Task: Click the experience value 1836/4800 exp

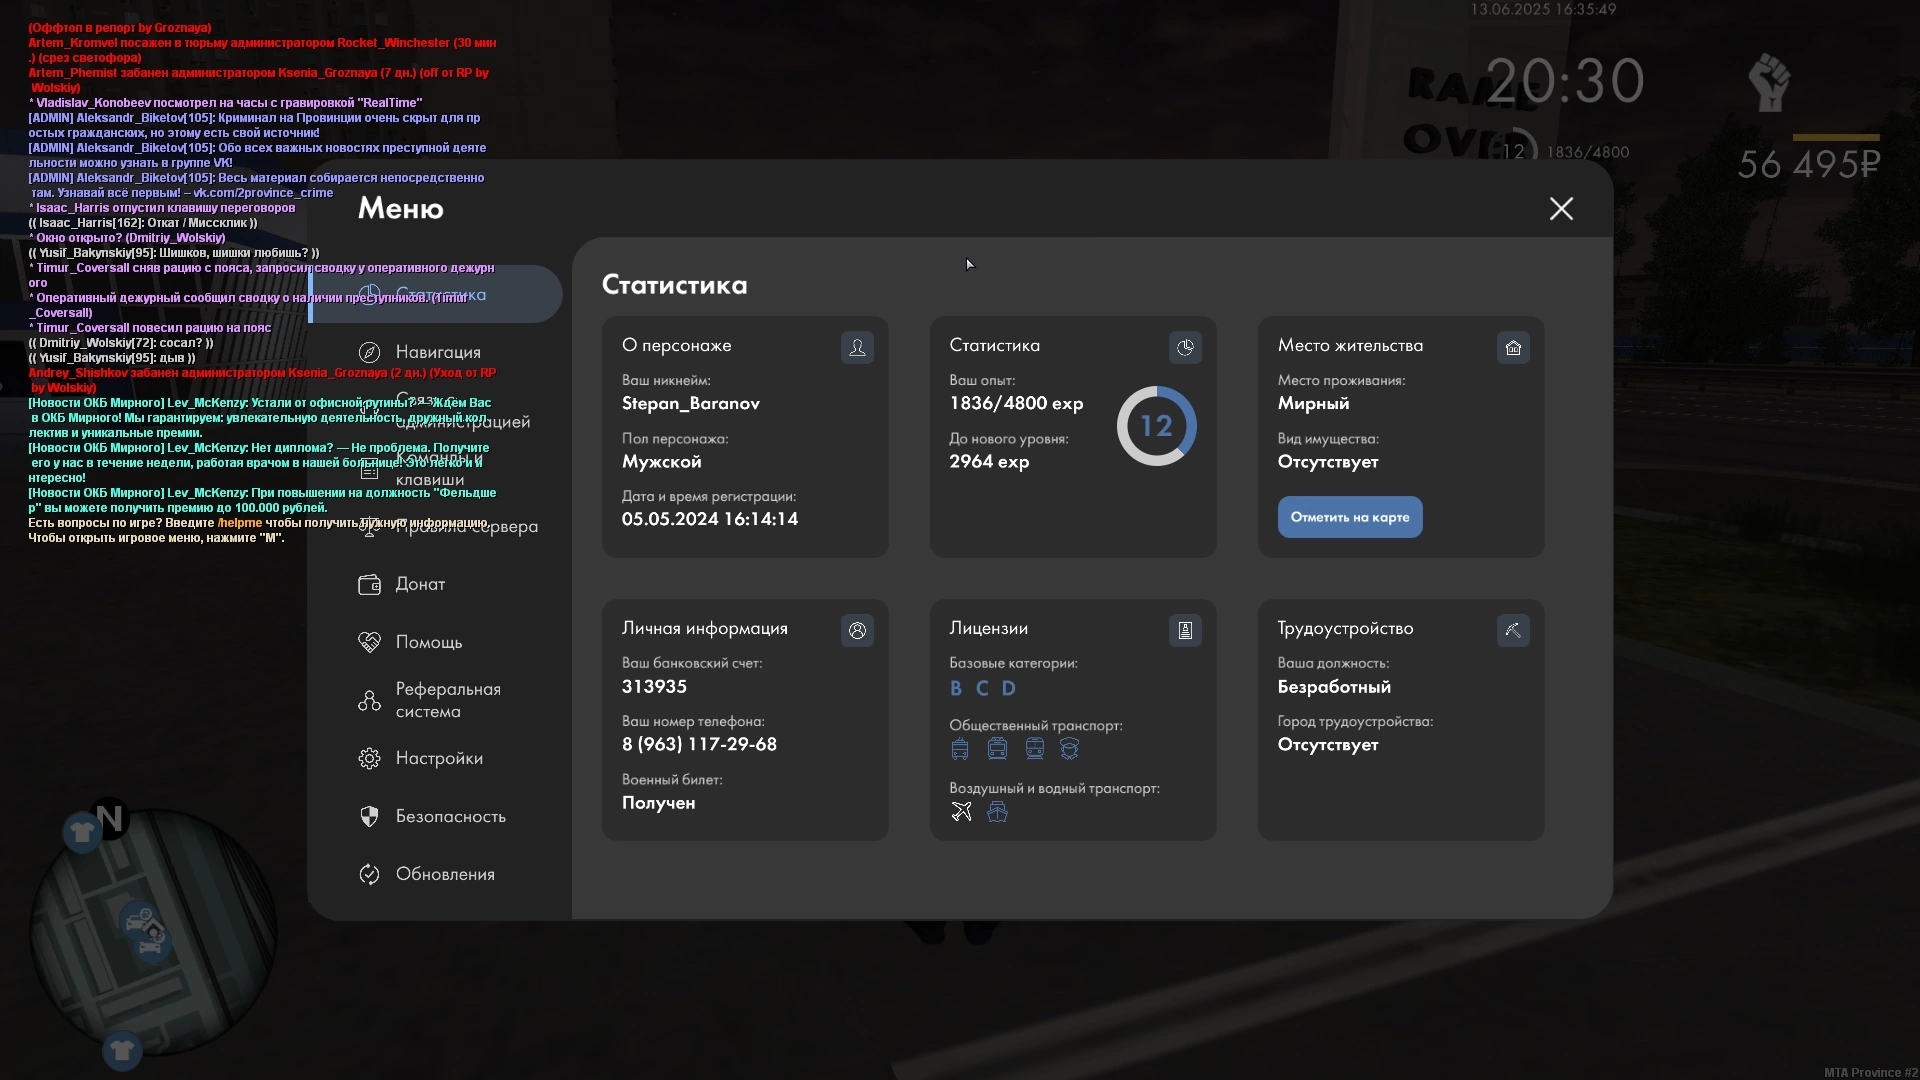Action: click(1016, 404)
